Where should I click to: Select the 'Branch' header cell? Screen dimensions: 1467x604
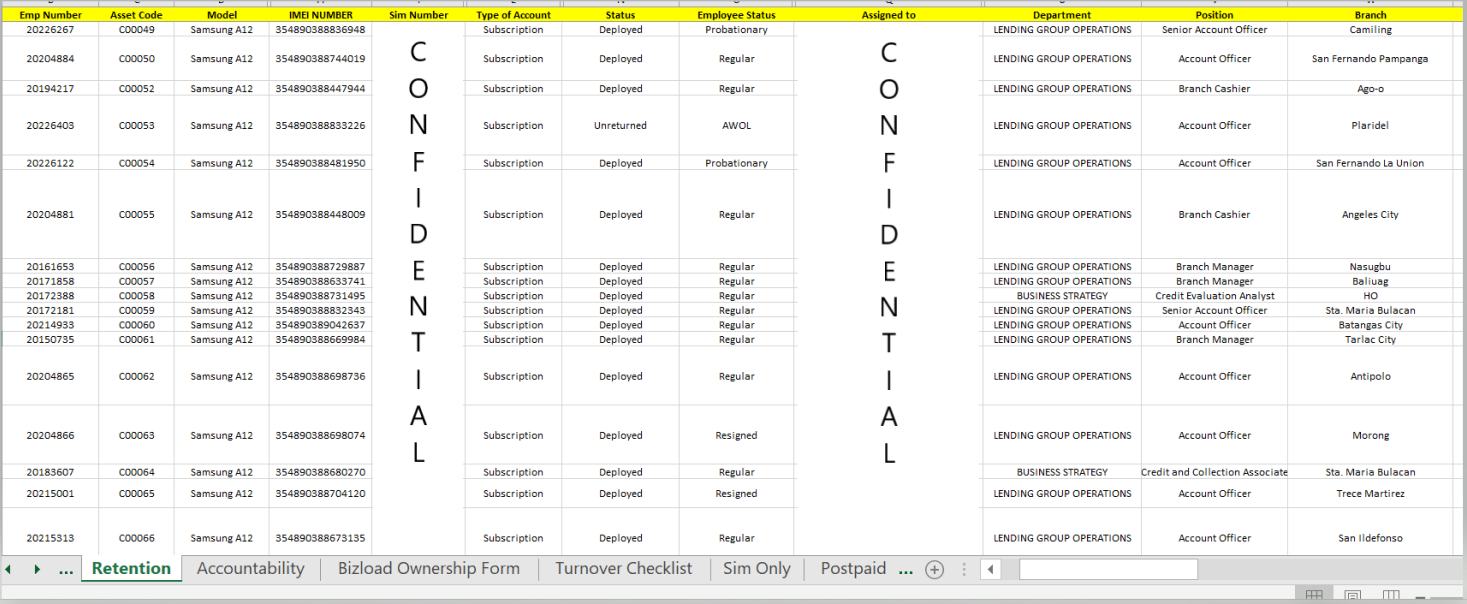pos(1370,15)
